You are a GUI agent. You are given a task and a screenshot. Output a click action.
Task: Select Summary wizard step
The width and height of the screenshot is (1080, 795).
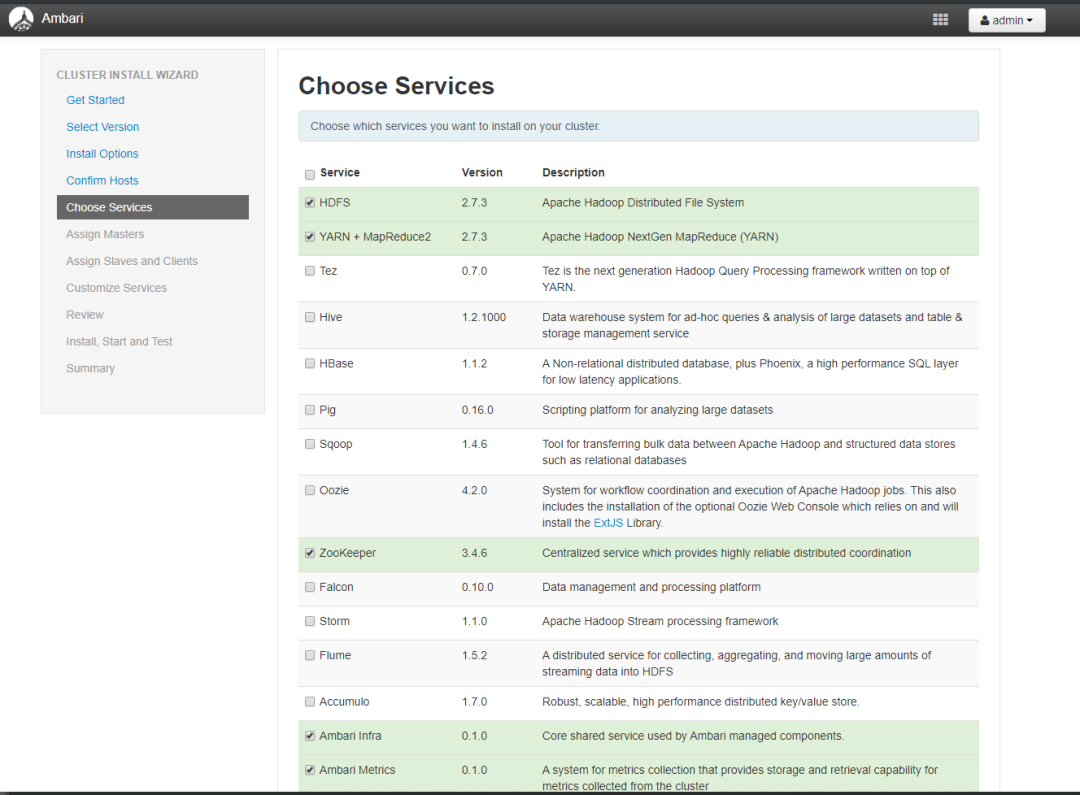[x=90, y=369]
